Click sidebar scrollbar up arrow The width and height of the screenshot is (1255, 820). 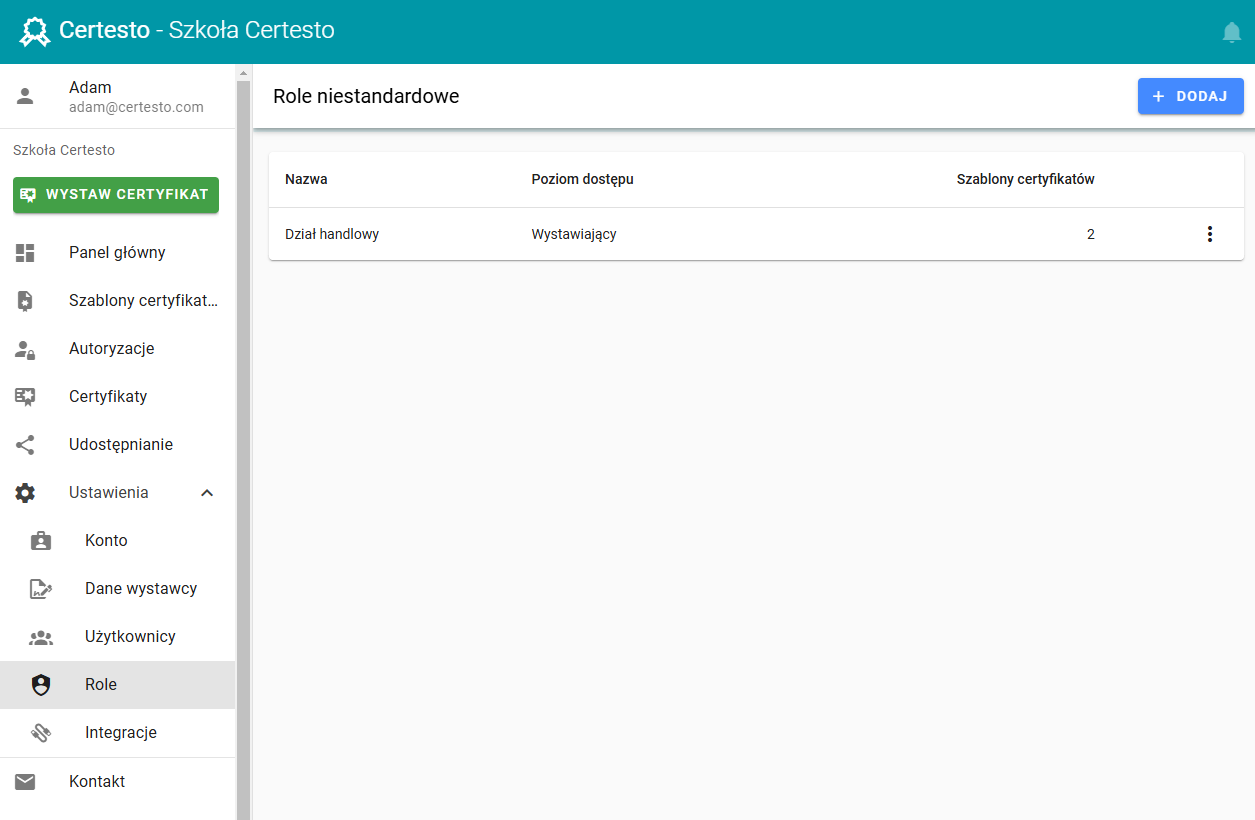tap(243, 73)
